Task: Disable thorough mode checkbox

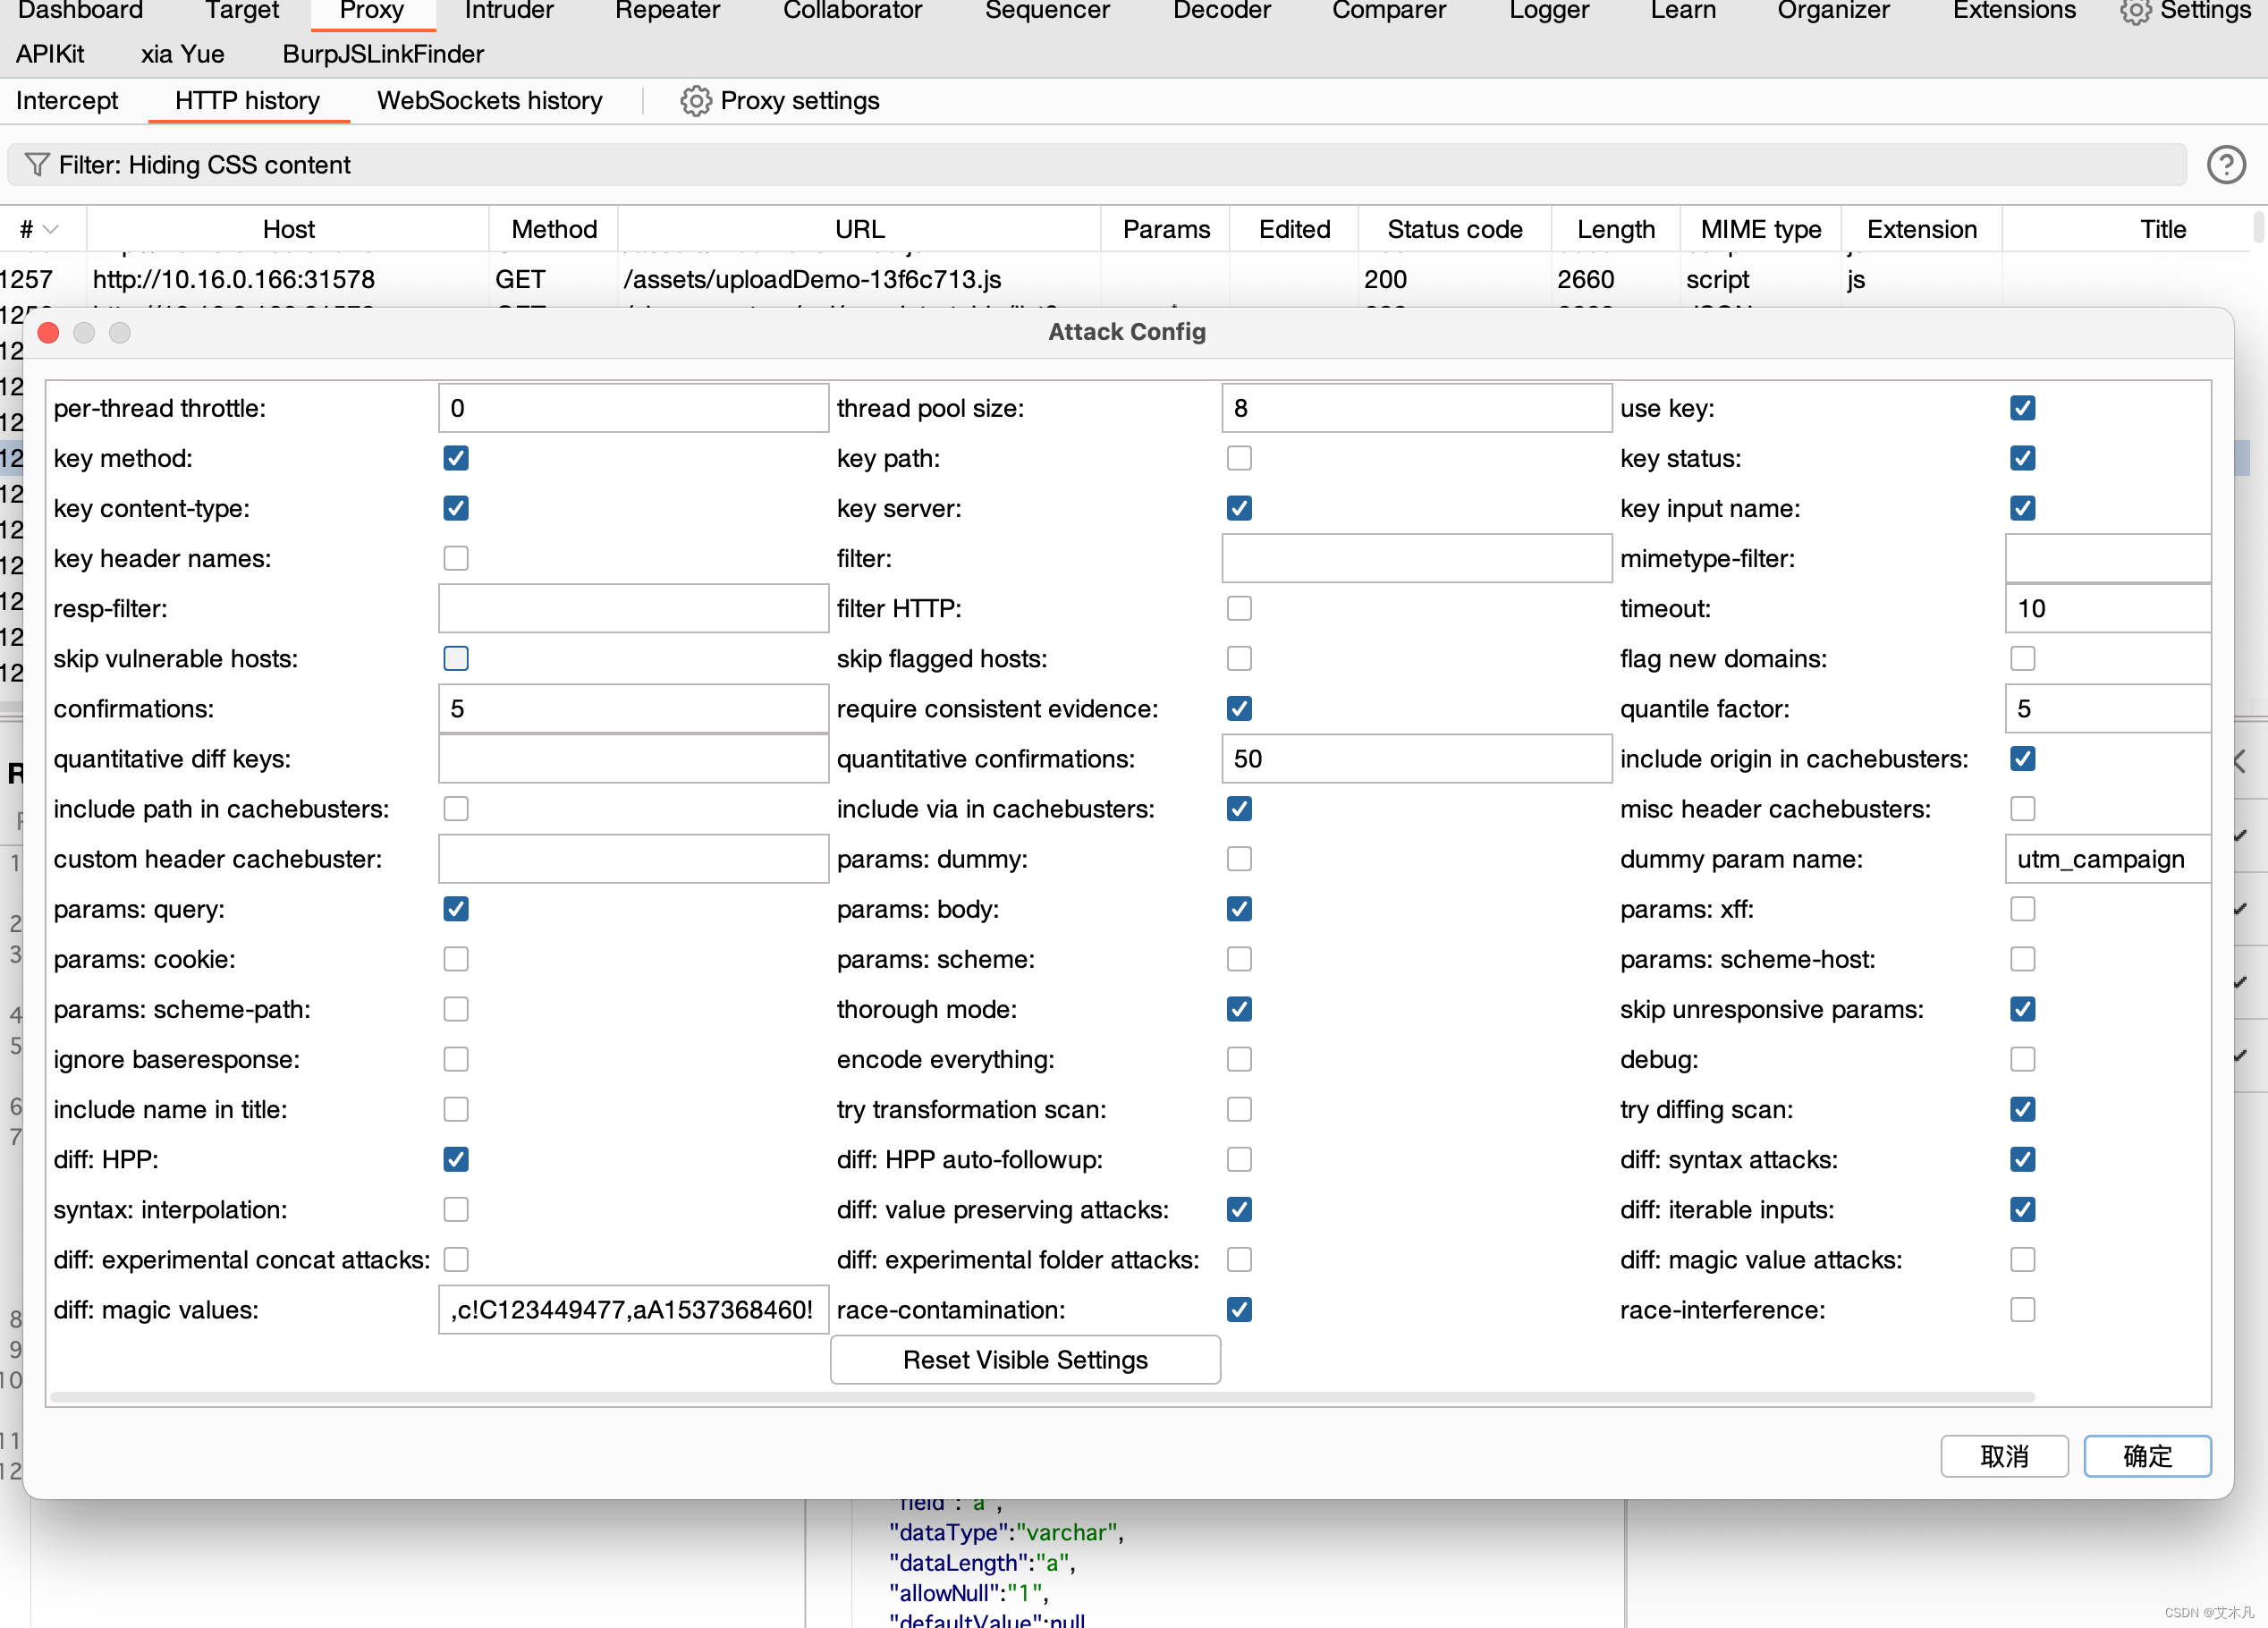Action: pyautogui.click(x=1239, y=1009)
